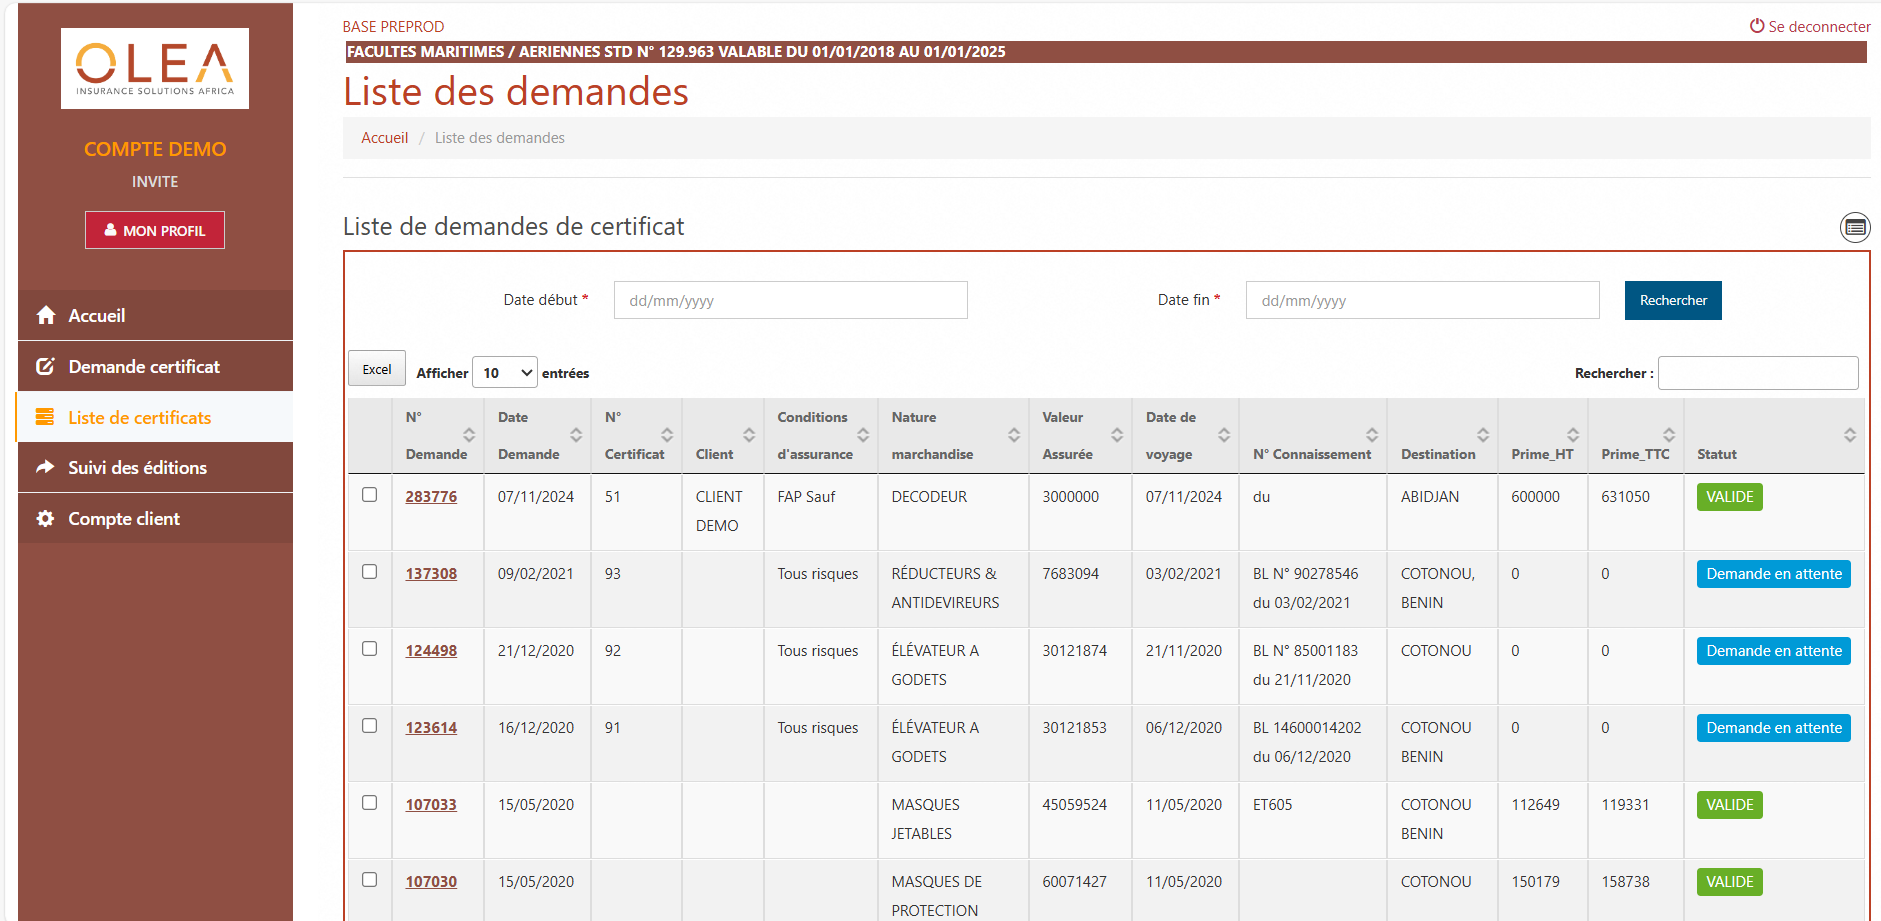Click the Date début input field
The height and width of the screenshot is (921, 1881).
click(790, 300)
